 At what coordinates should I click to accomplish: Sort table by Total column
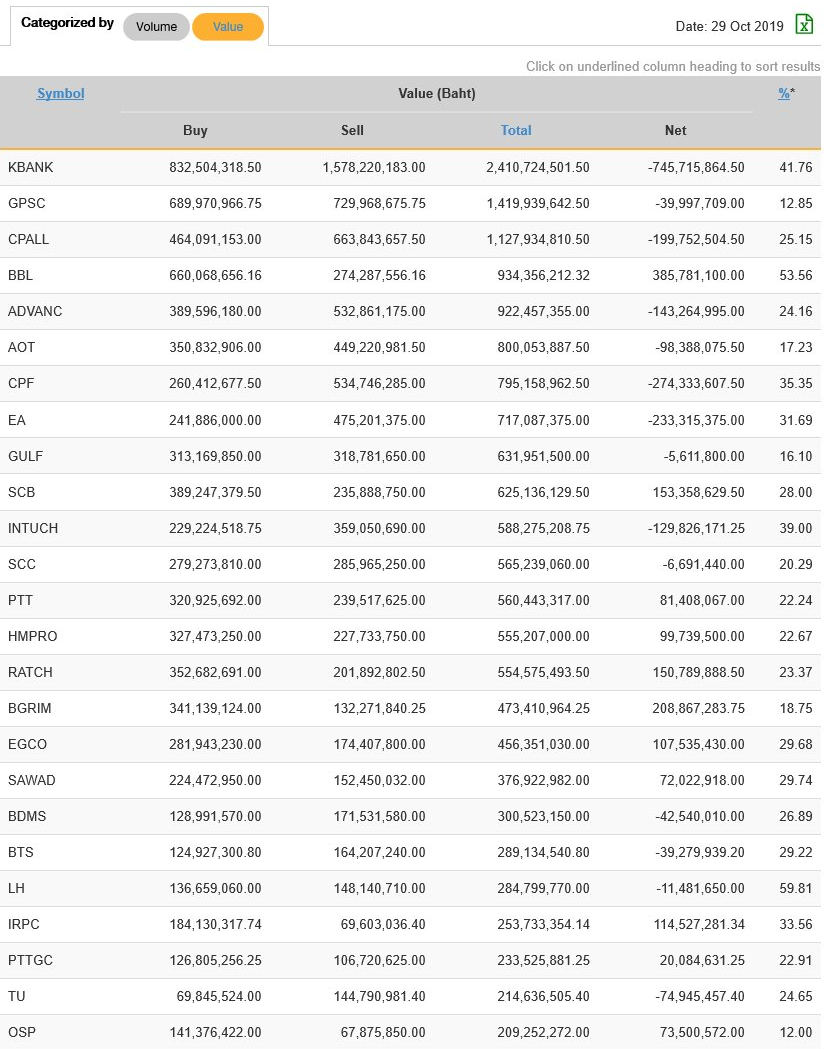(x=516, y=130)
